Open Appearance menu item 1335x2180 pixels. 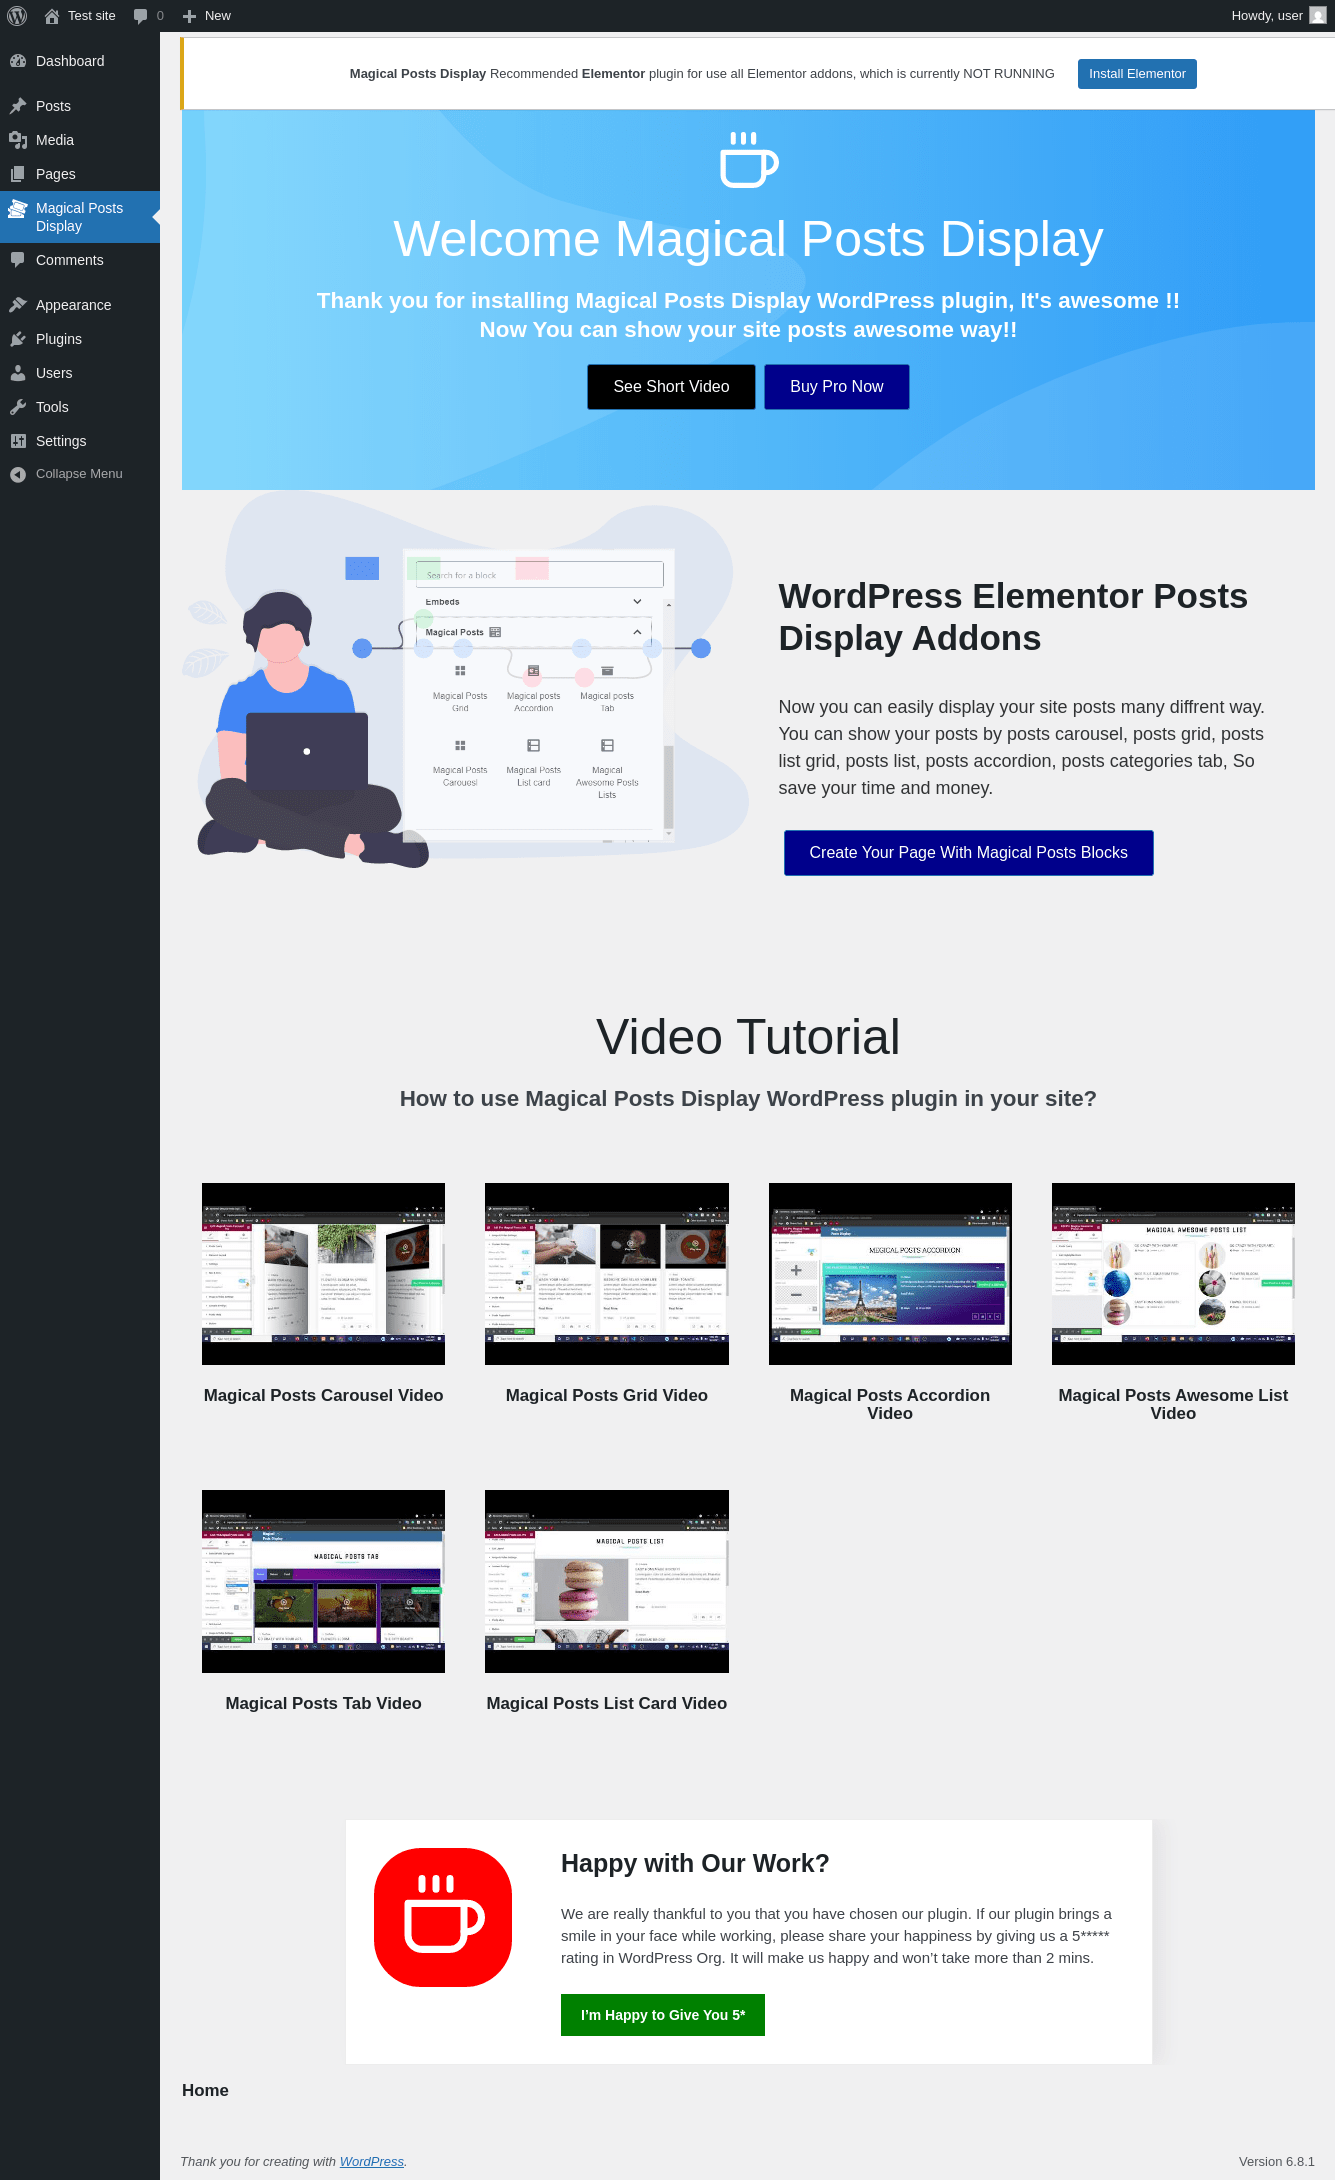click(80, 305)
